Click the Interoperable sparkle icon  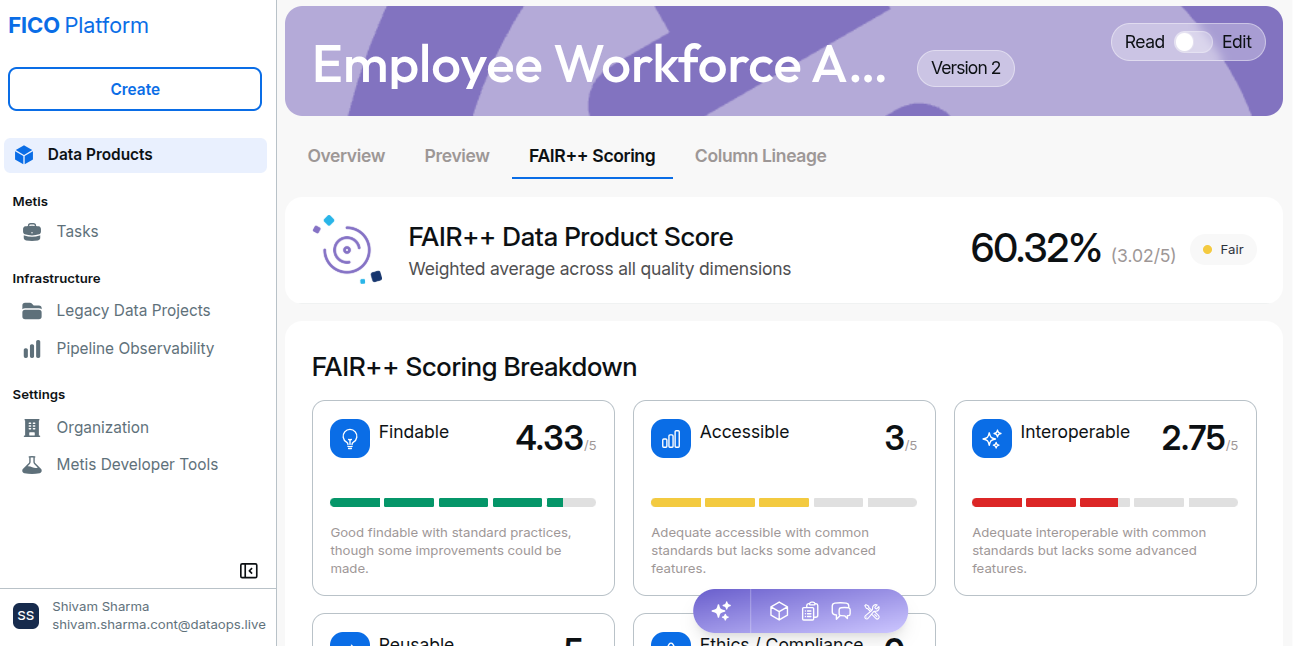click(992, 438)
